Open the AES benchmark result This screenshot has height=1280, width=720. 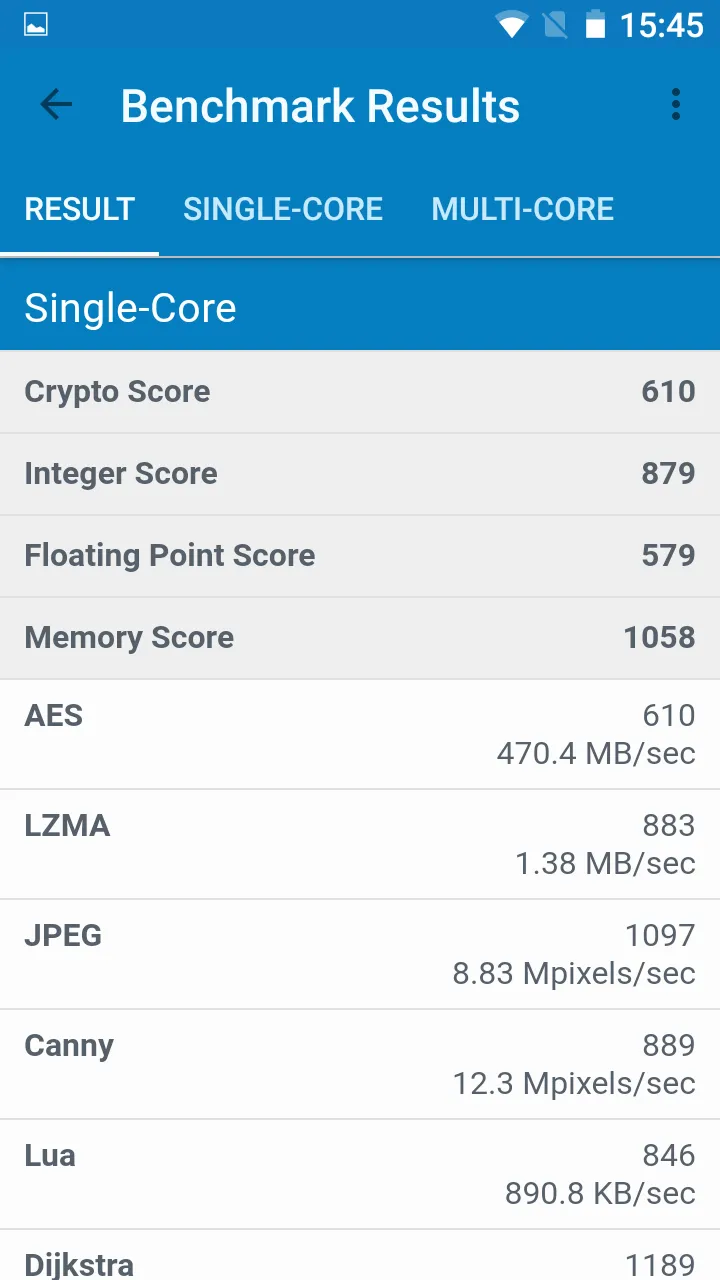point(360,734)
